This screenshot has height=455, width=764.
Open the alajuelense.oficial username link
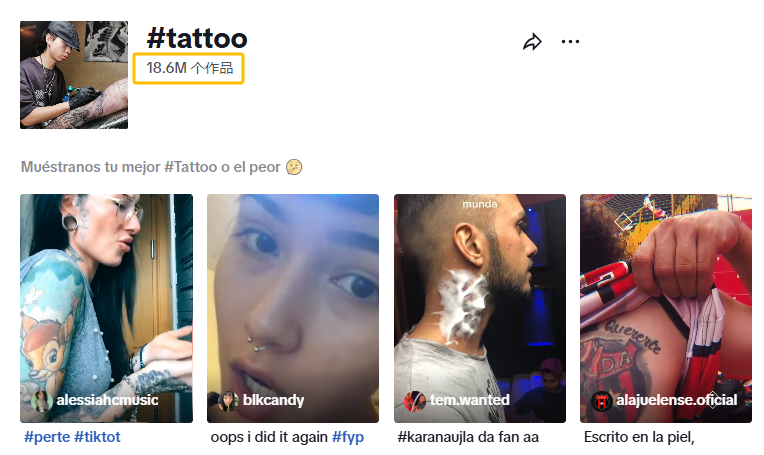tap(678, 401)
